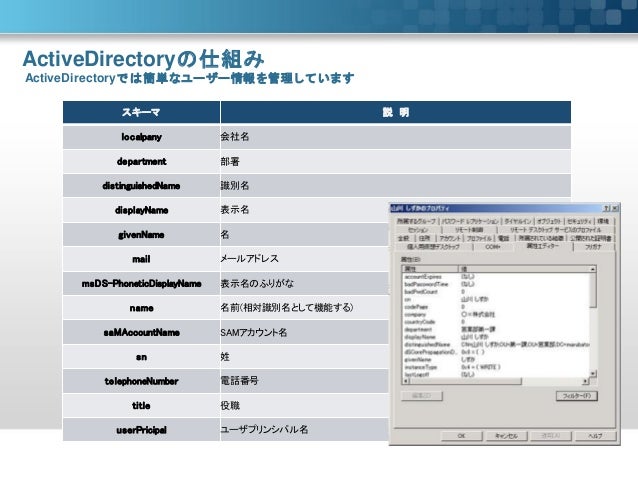Click the キャンセル button
The width and height of the screenshot is (638, 479).
(x=506, y=435)
